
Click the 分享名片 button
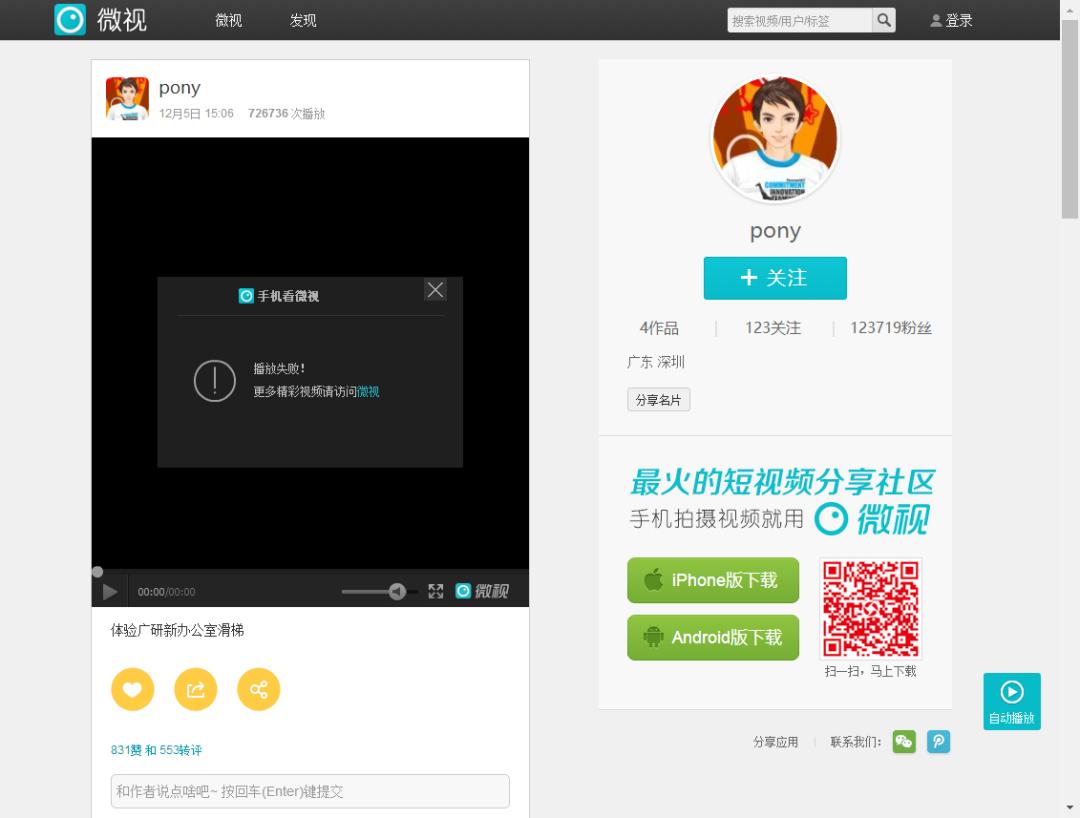[x=658, y=400]
